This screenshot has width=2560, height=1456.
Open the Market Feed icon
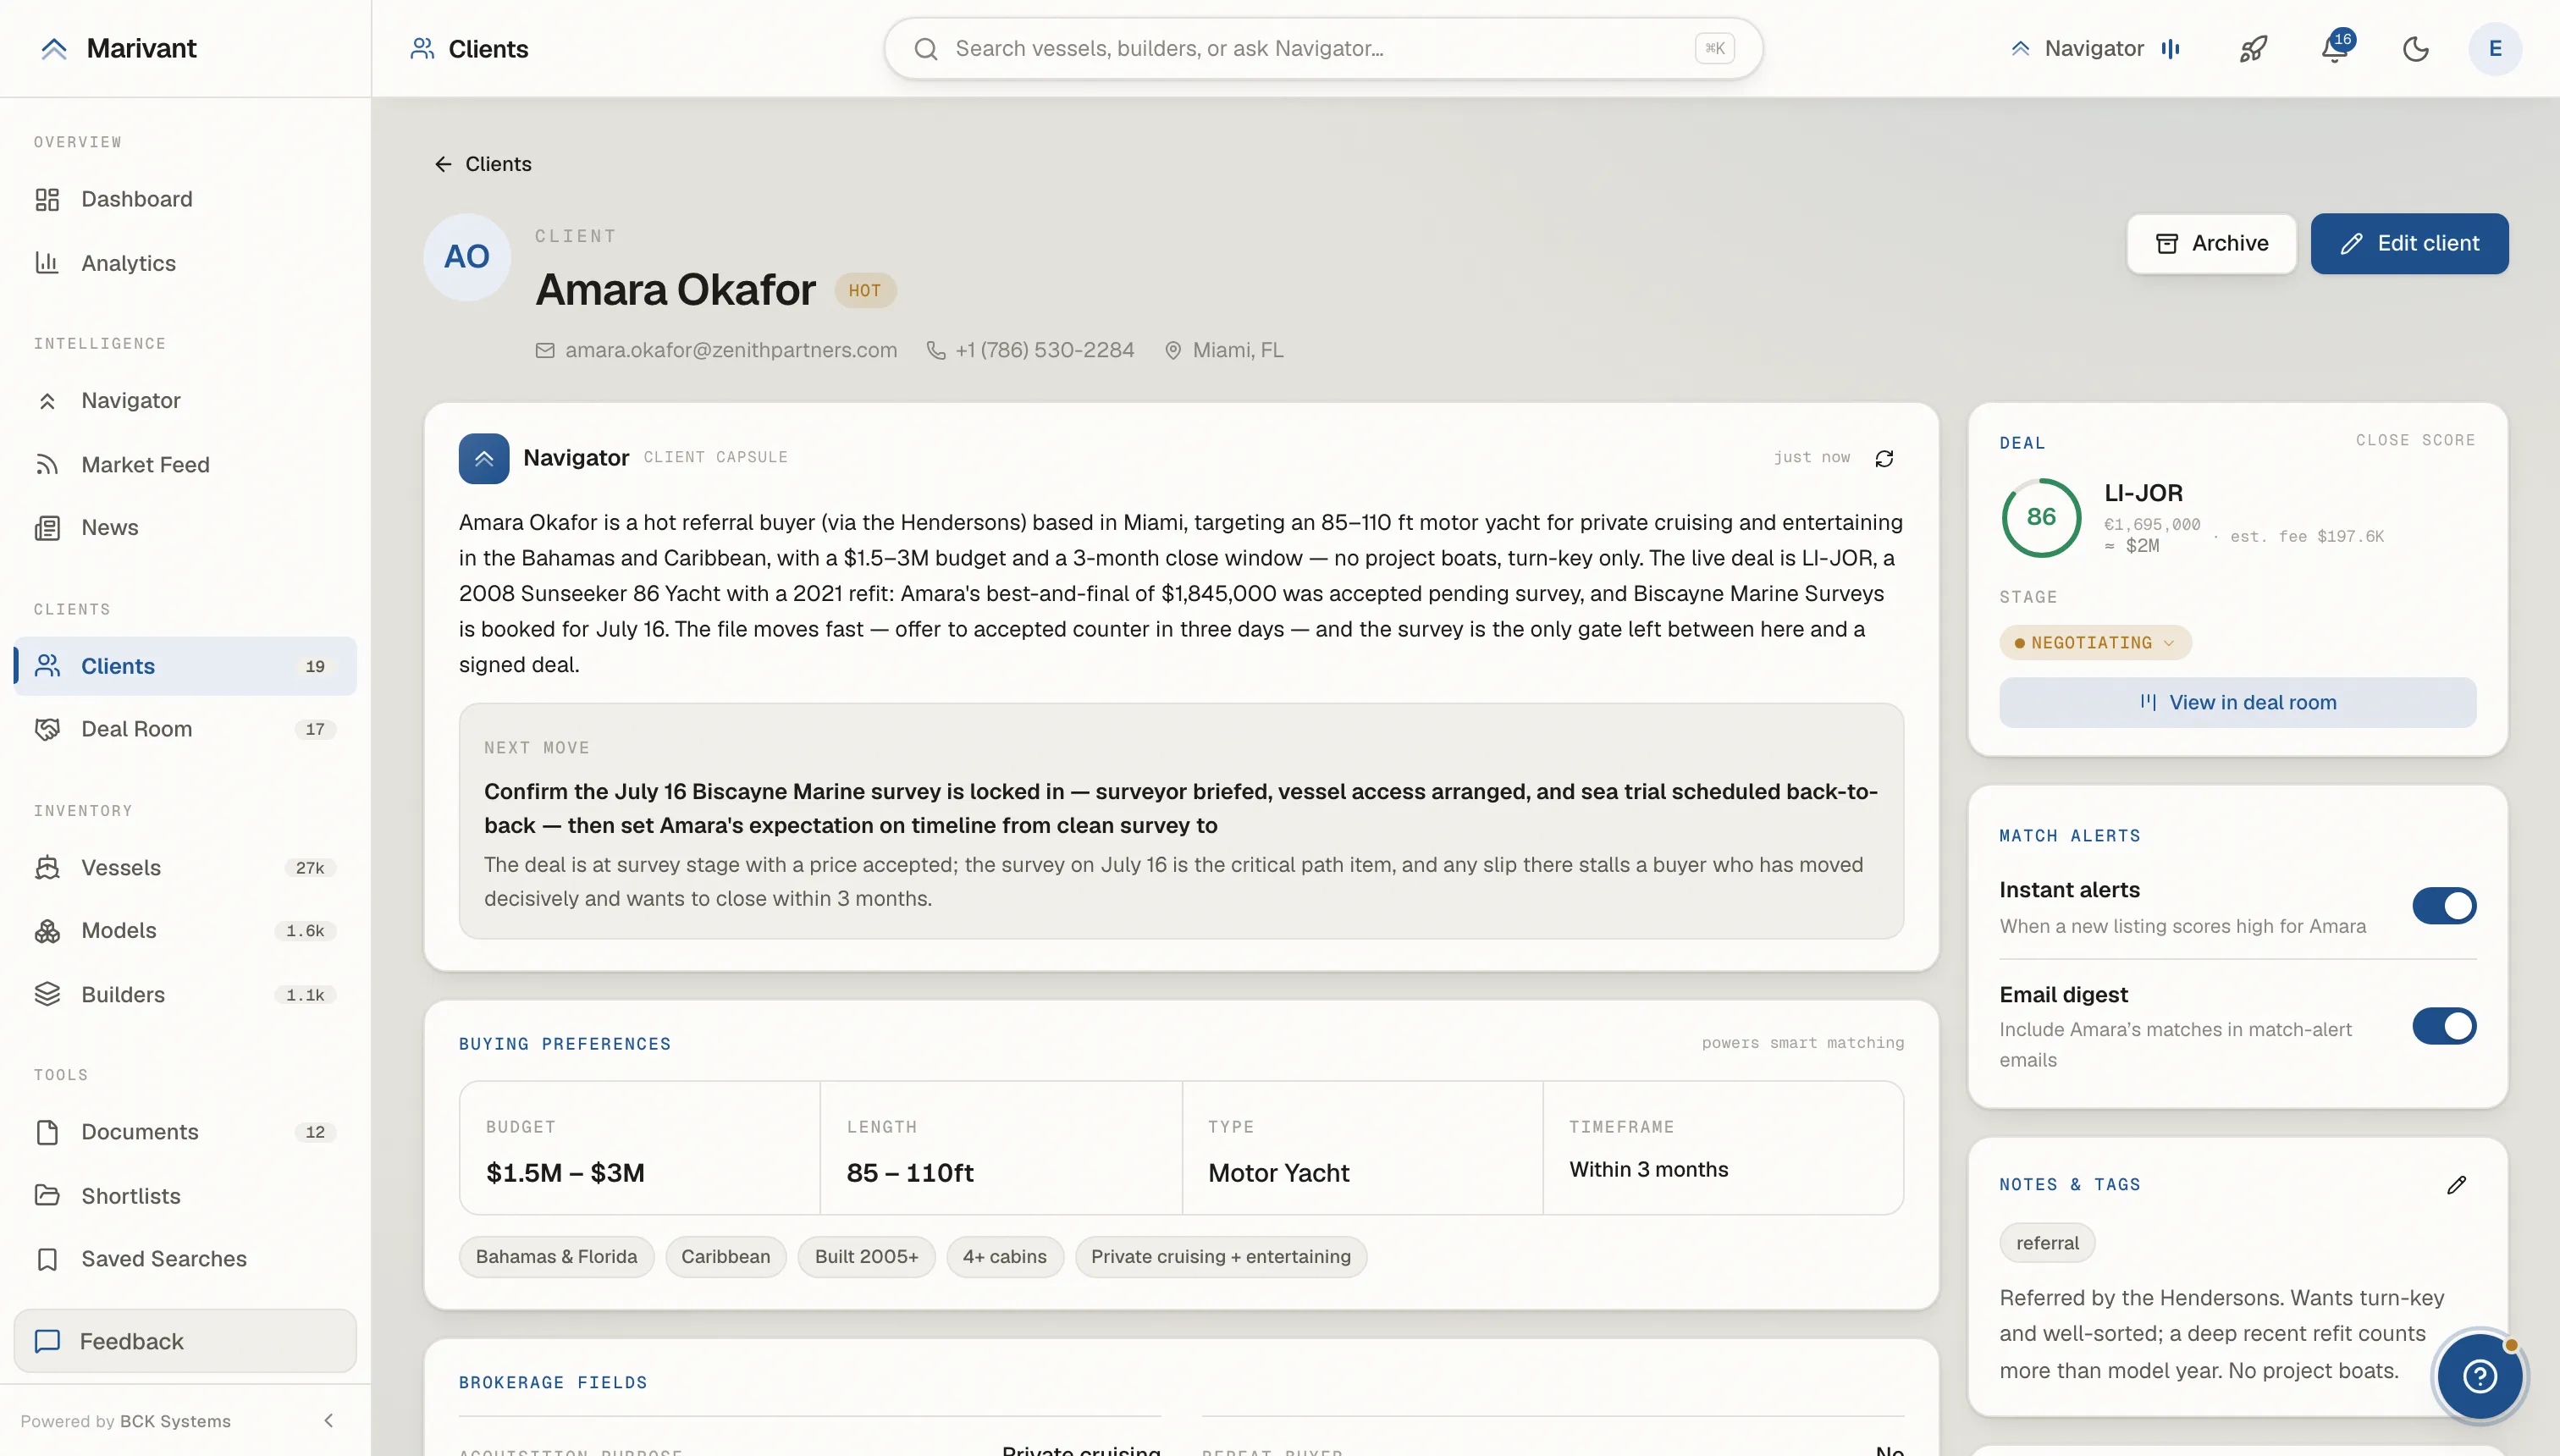point(47,465)
